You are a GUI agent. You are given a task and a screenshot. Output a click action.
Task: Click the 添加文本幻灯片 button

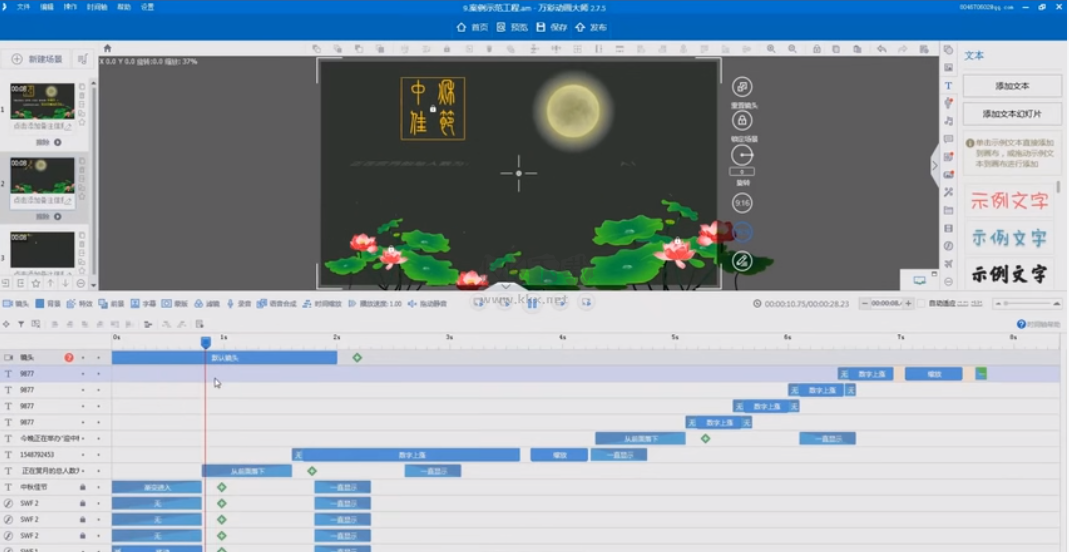pyautogui.click(x=1012, y=114)
